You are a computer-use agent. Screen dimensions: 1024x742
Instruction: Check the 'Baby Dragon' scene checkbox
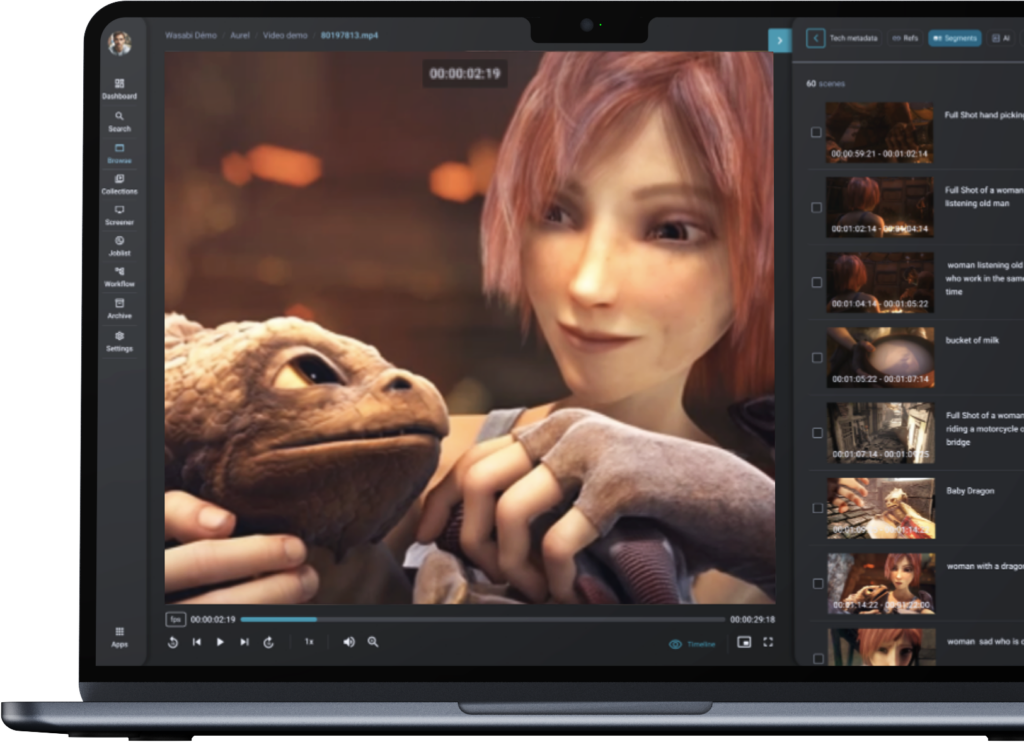(x=817, y=508)
